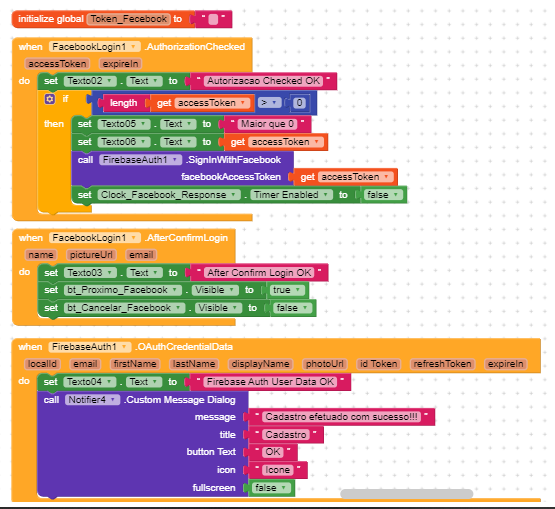Open the Notifier4 component dropdown
The image size is (555, 509).
pyautogui.click(x=92, y=400)
